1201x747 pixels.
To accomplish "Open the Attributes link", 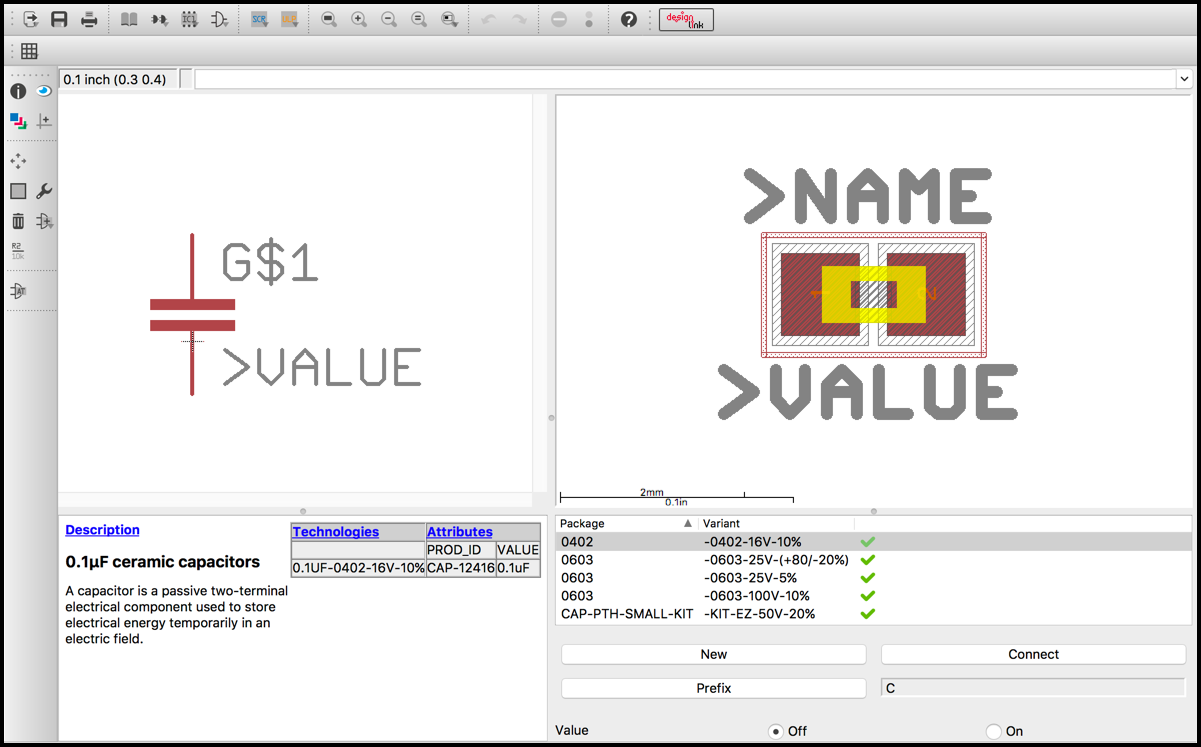I will [x=459, y=532].
